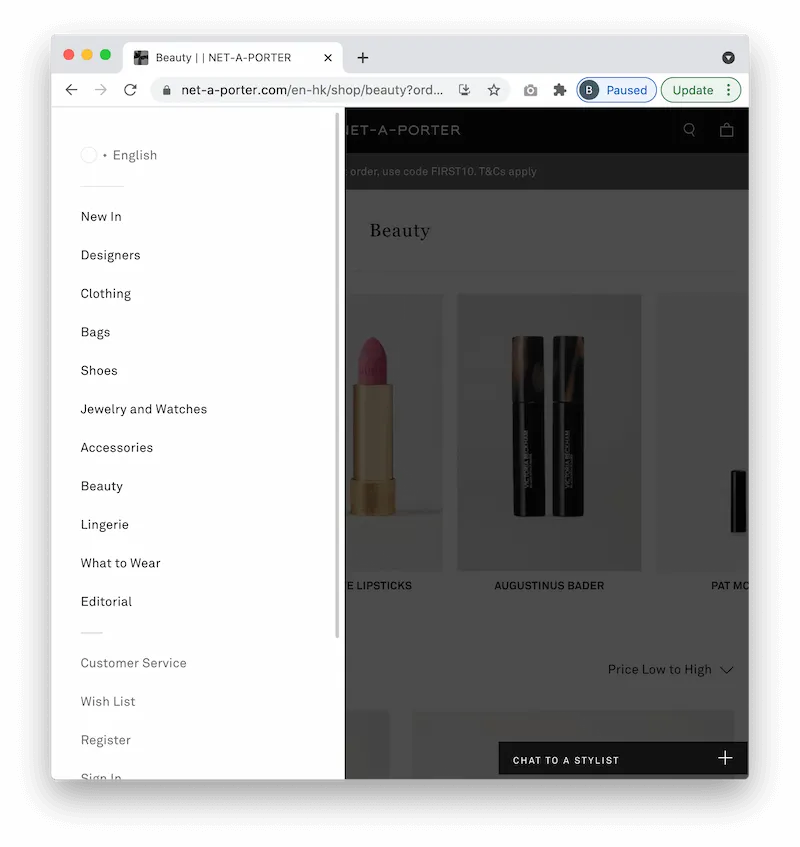Click the country flag circle beside English

[x=89, y=155]
